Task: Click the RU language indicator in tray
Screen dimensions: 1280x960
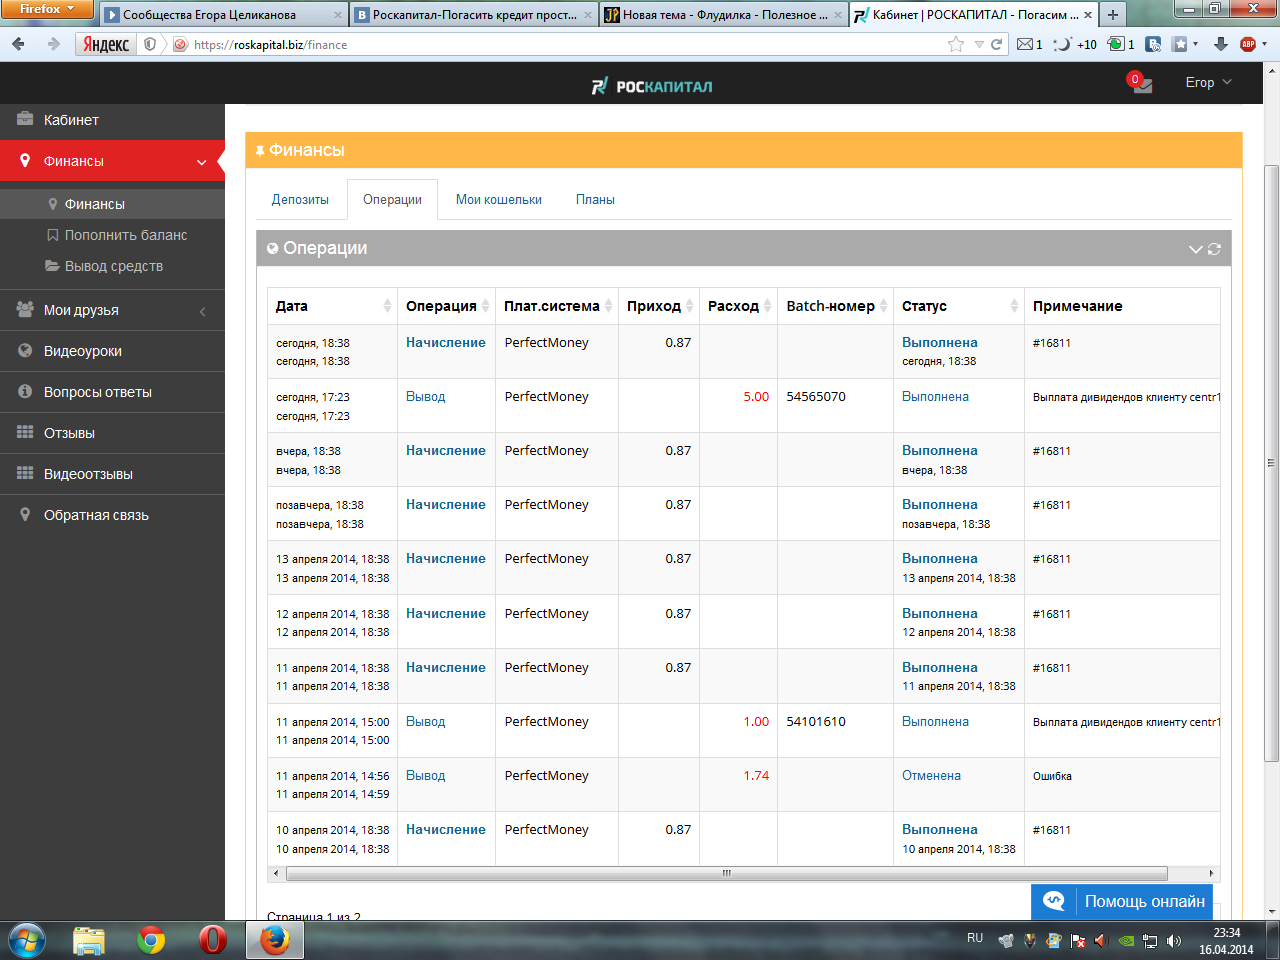Action: tap(975, 938)
